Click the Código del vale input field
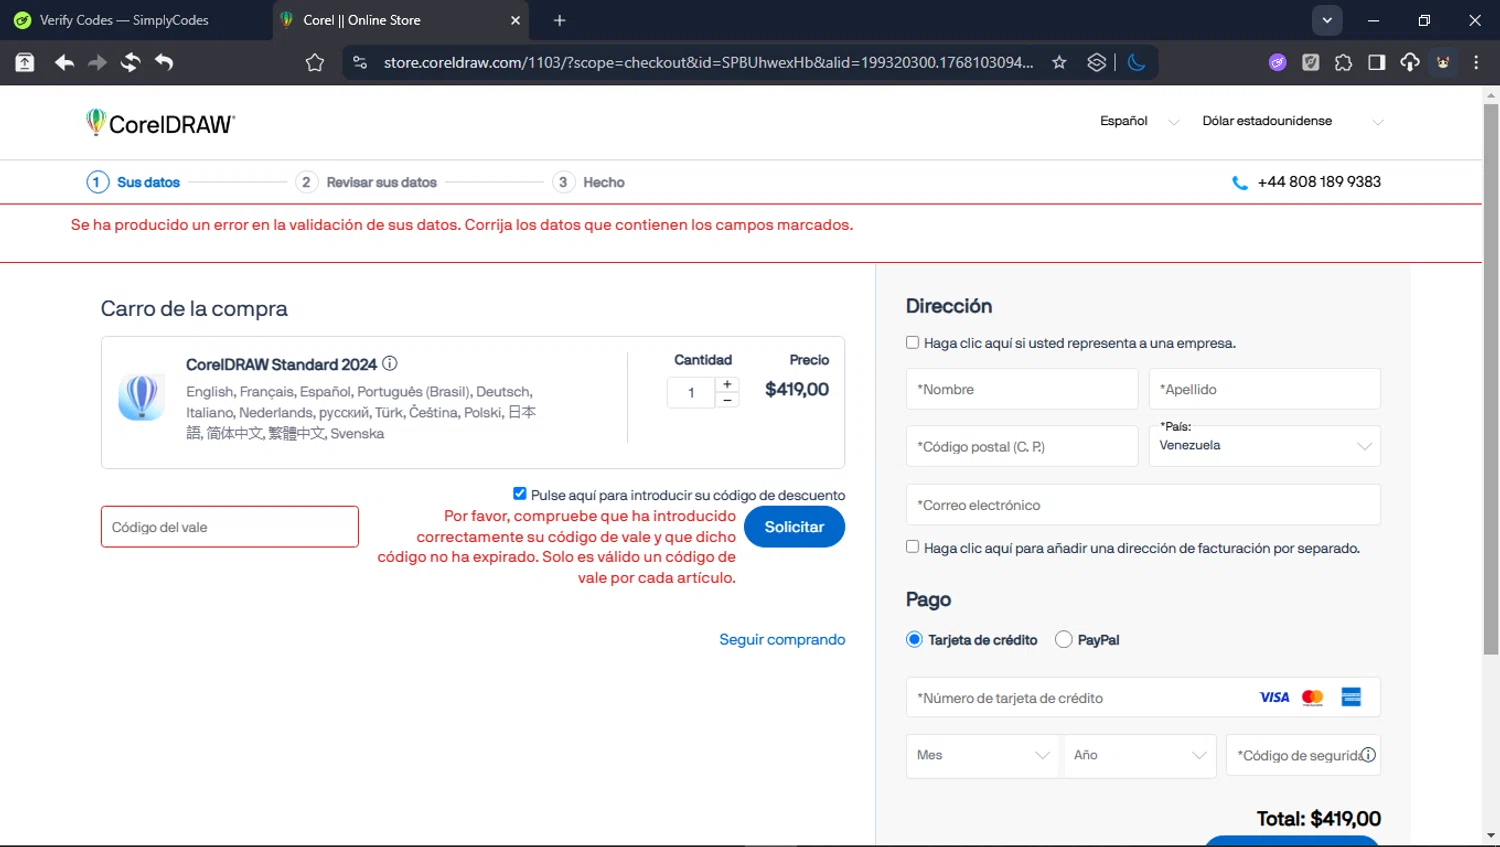 pyautogui.click(x=230, y=527)
